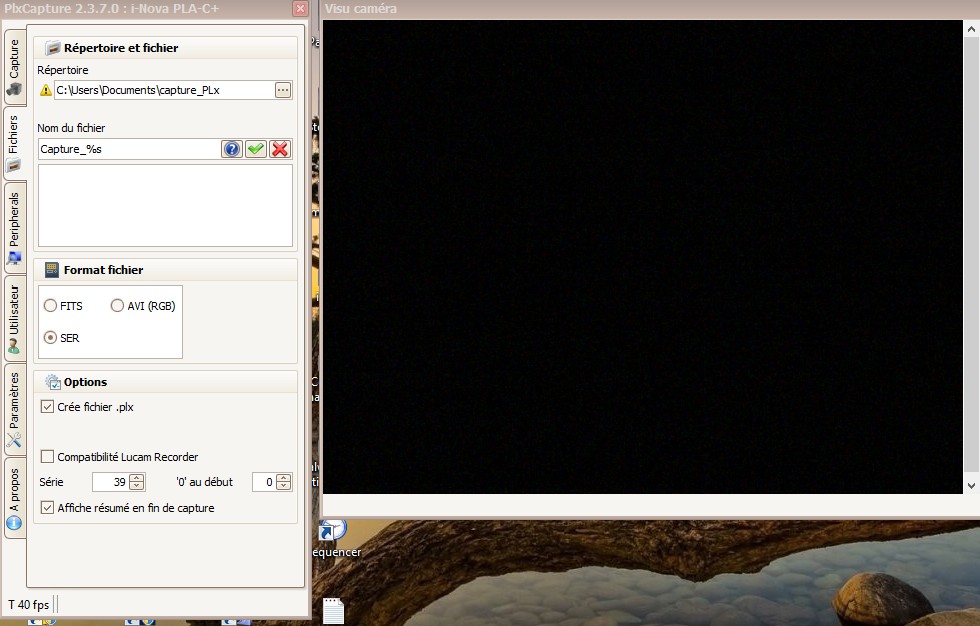This screenshot has width=980, height=626.
Task: Cancel file name with red X icon
Action: (x=280, y=149)
